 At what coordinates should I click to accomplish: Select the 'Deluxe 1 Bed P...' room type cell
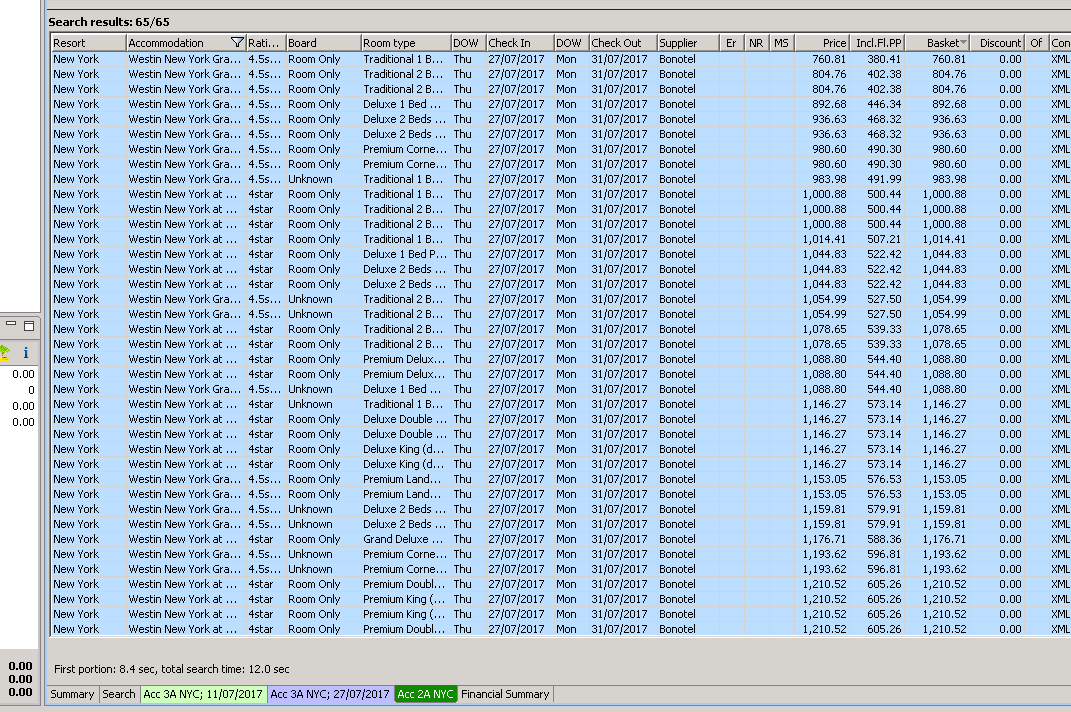coord(404,255)
